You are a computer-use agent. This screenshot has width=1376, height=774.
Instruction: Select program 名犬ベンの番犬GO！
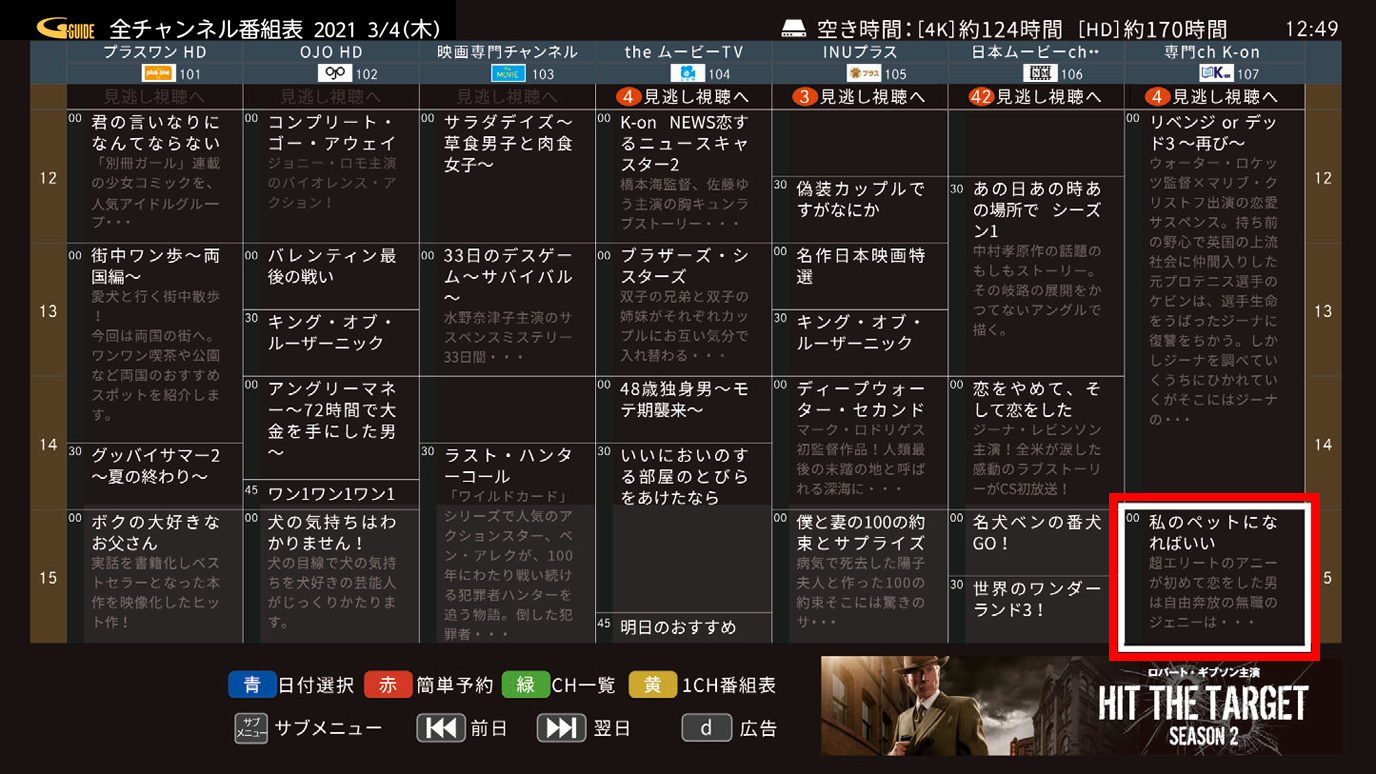pyautogui.click(x=1036, y=543)
